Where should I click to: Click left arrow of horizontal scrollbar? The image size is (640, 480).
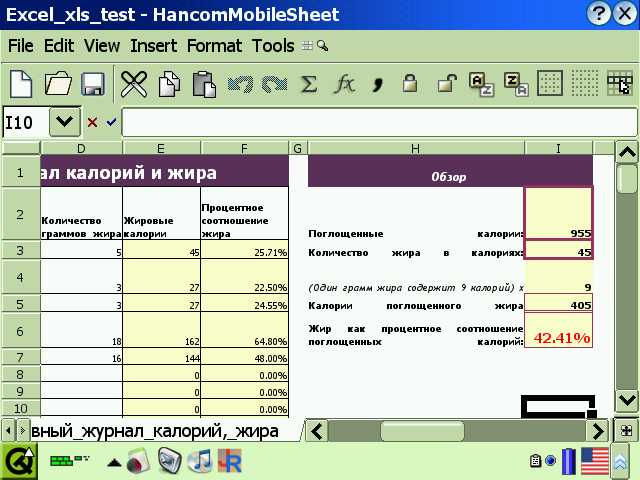click(x=317, y=431)
